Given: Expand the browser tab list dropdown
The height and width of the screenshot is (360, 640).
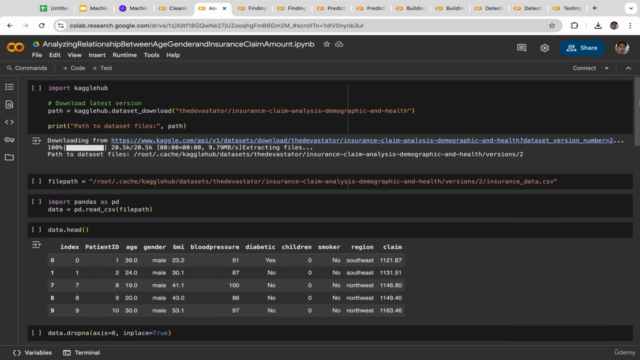Looking at the screenshot, I should click(631, 8).
